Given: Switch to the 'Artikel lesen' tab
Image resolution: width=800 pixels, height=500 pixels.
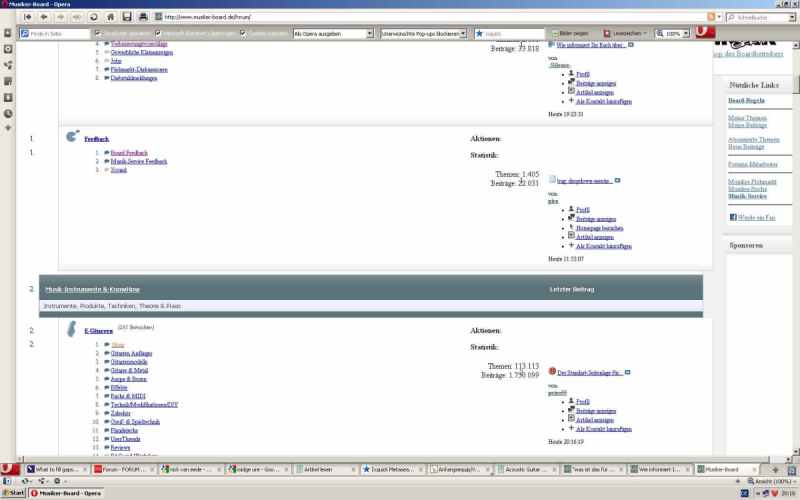Looking at the screenshot, I should tap(326, 469).
